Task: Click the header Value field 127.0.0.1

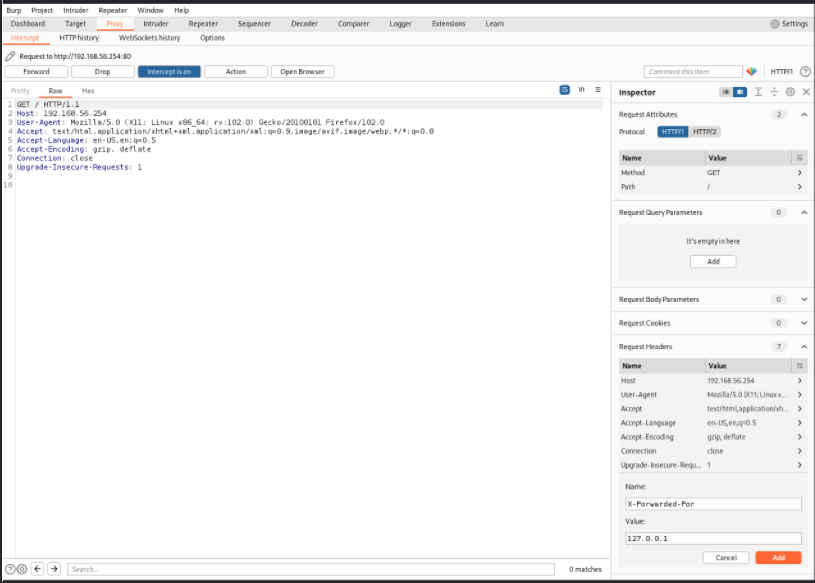Action: [713, 538]
